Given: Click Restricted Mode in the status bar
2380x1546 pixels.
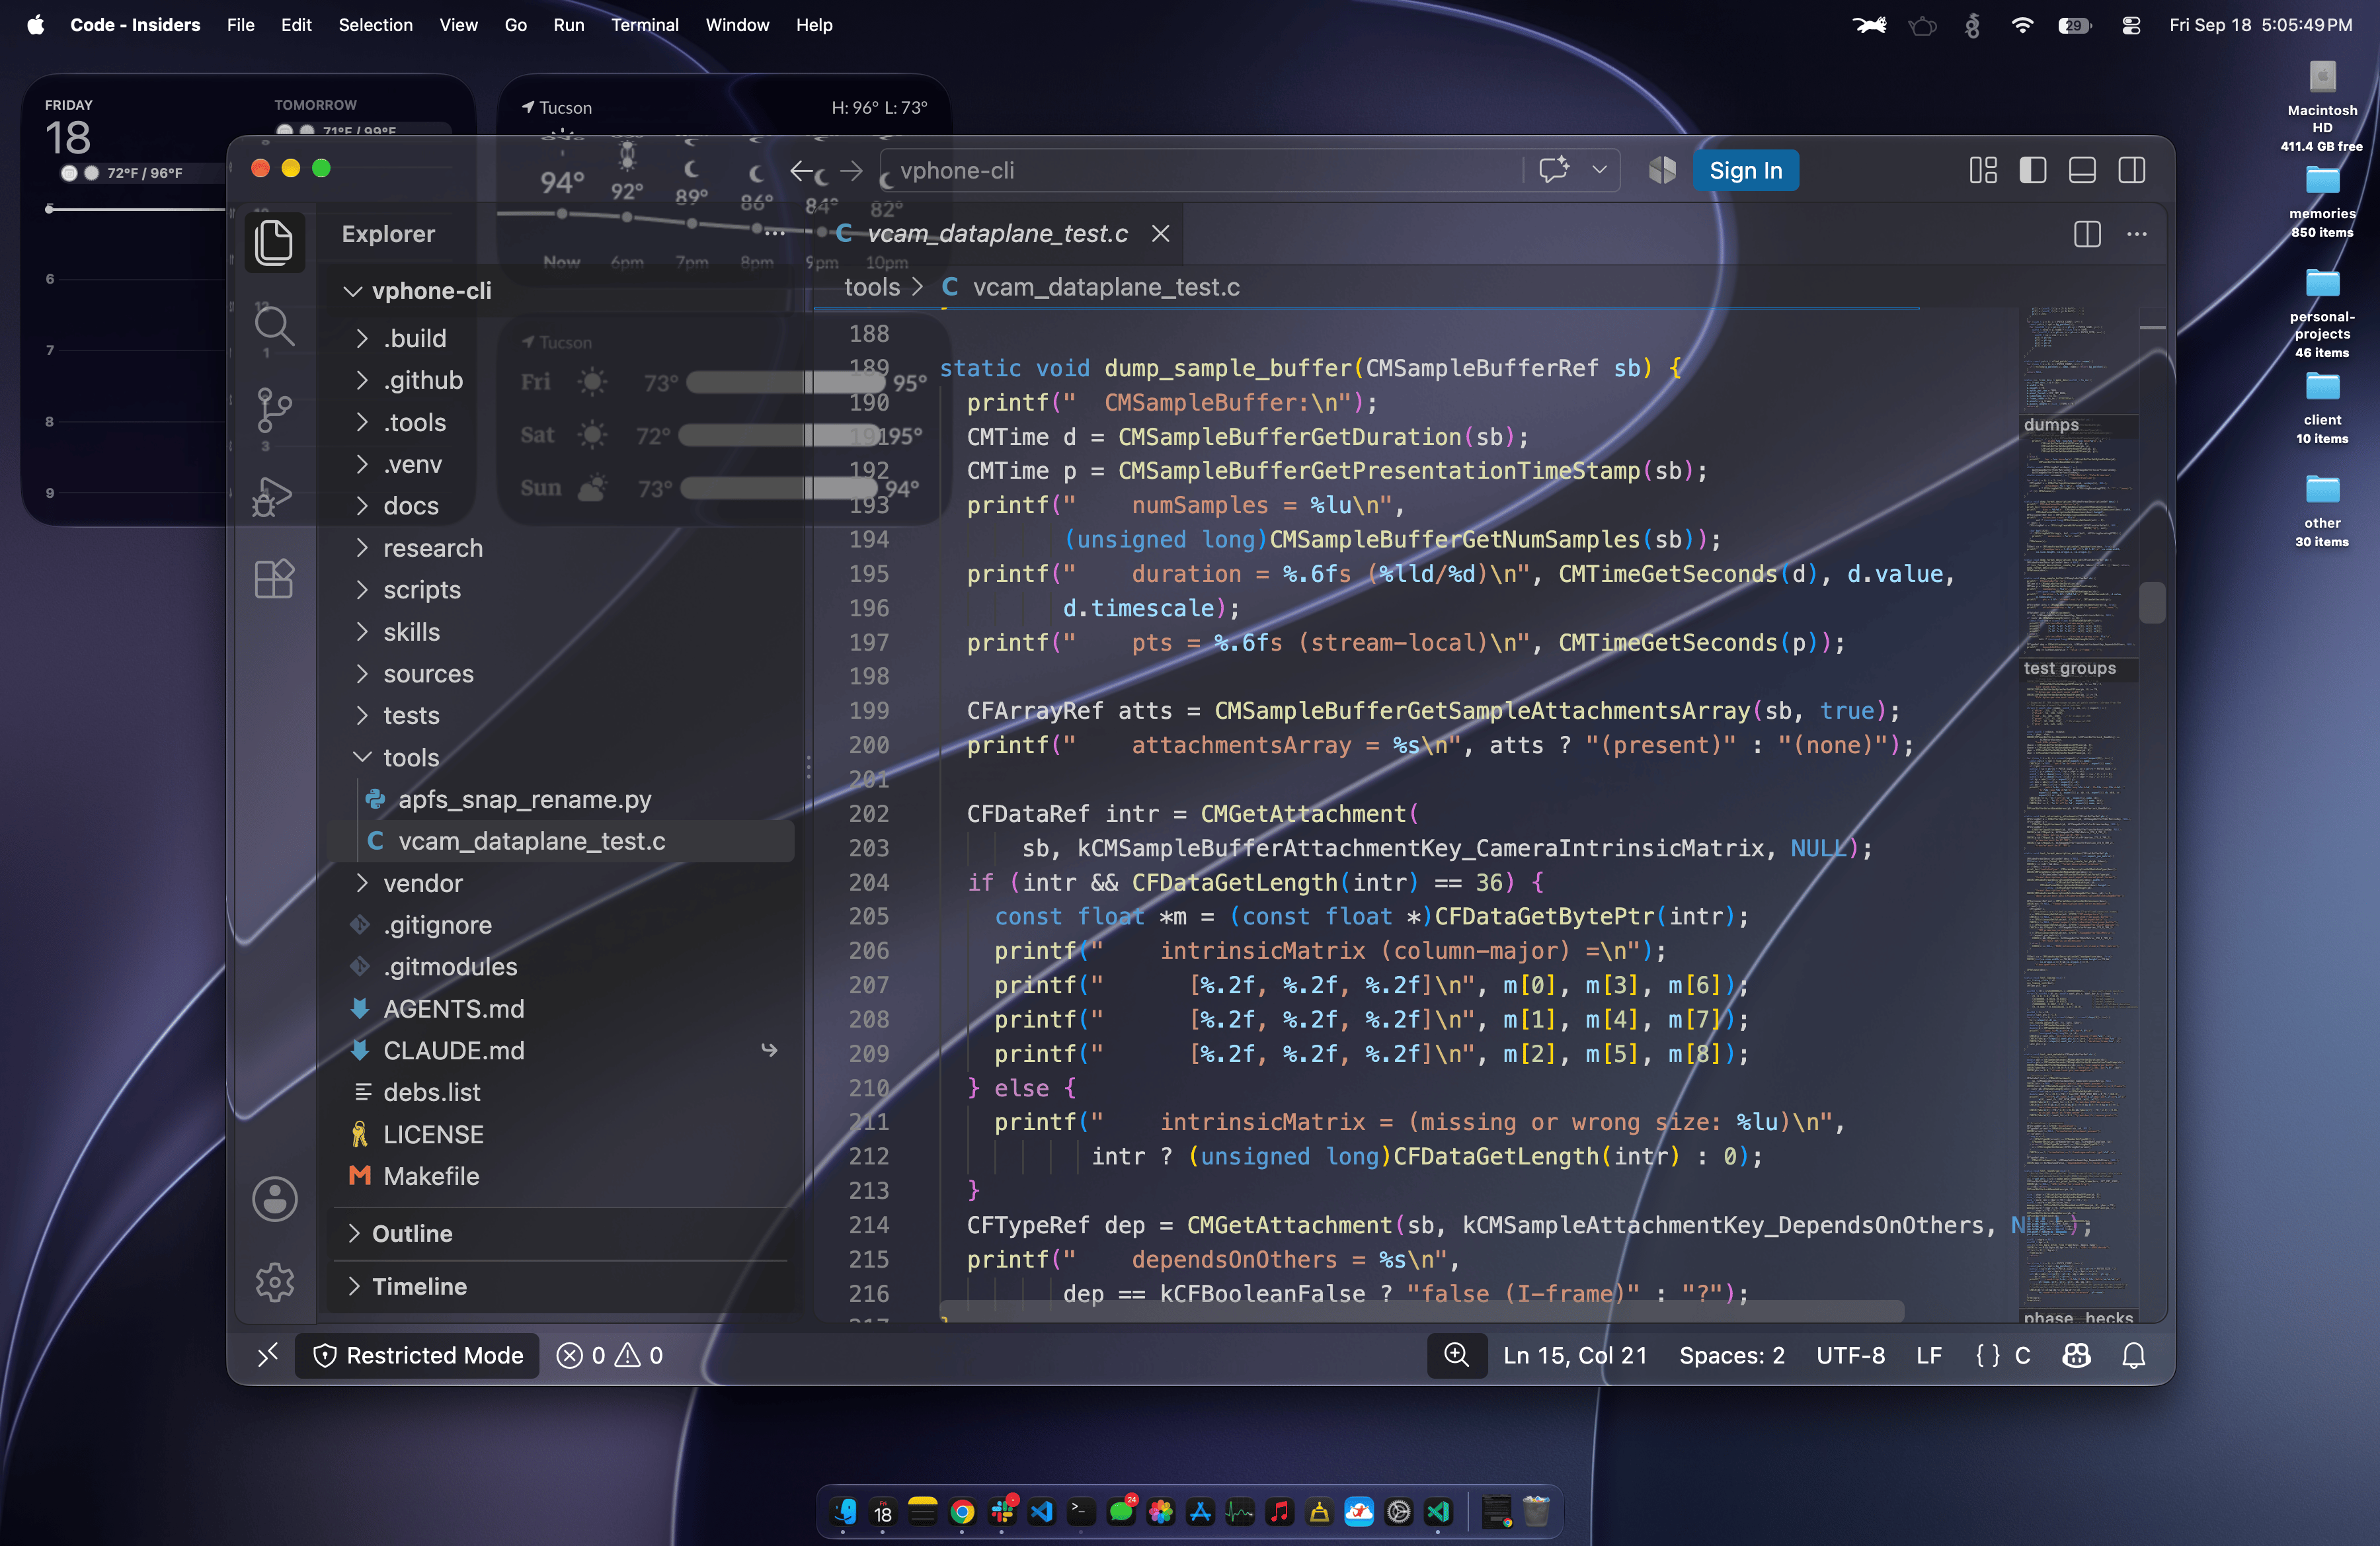Looking at the screenshot, I should [x=418, y=1355].
